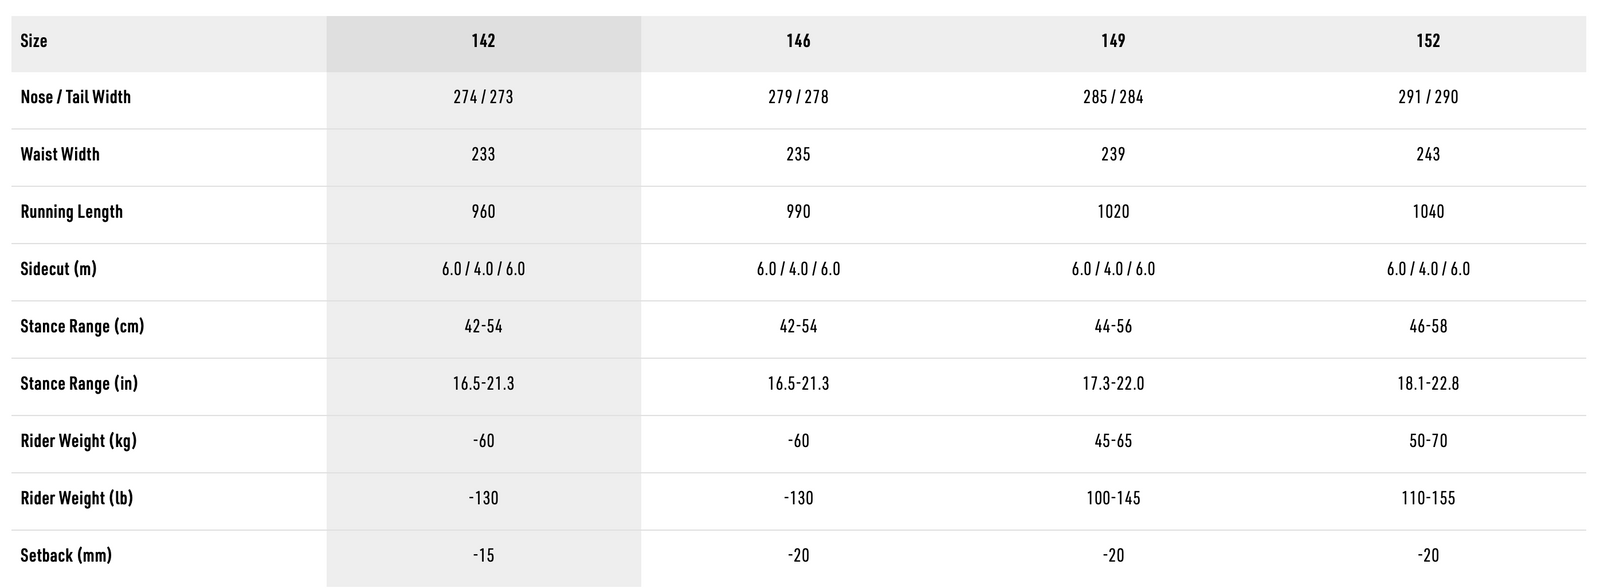Select the Sidecut (m) row label
This screenshot has width=1600, height=588.
tap(59, 269)
